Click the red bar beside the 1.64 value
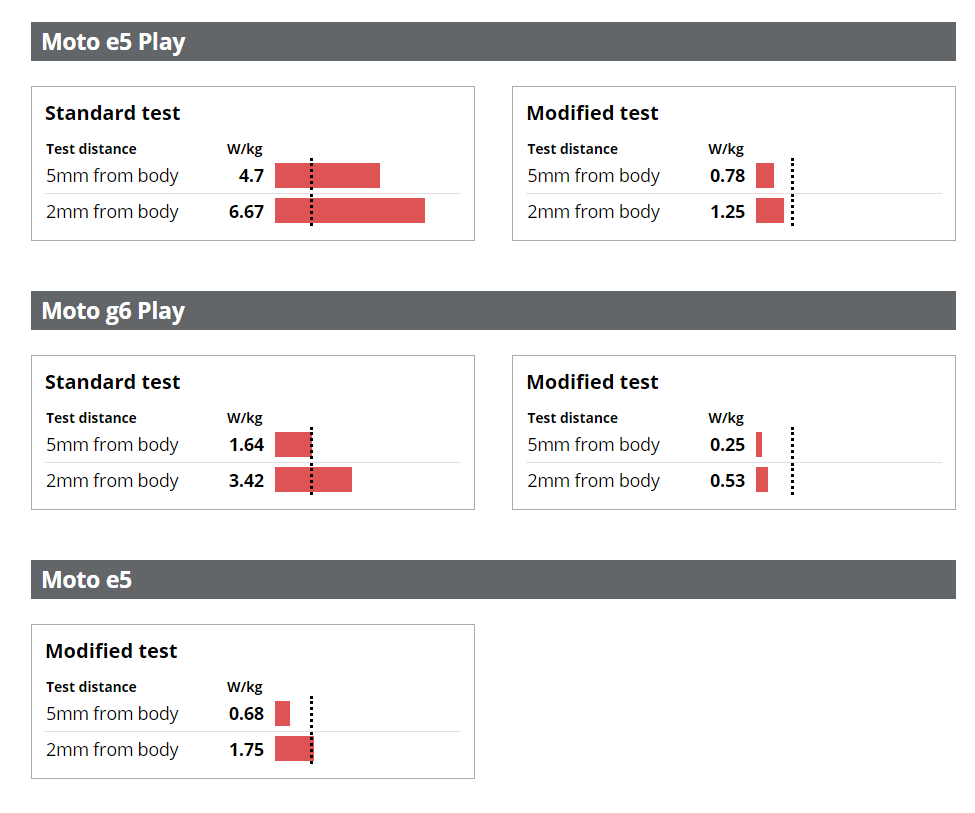 tap(293, 445)
